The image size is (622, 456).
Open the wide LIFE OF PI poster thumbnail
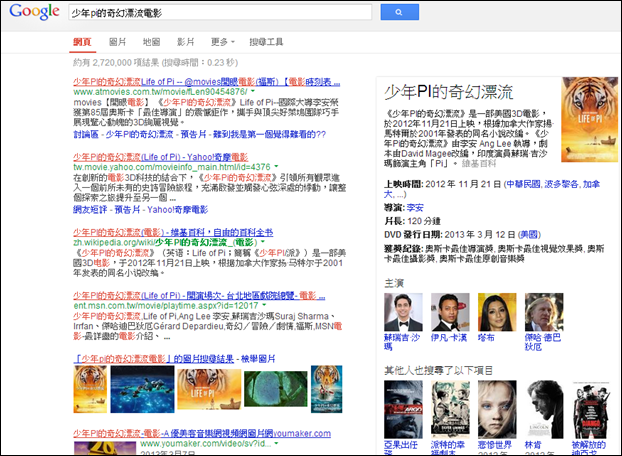point(209,389)
